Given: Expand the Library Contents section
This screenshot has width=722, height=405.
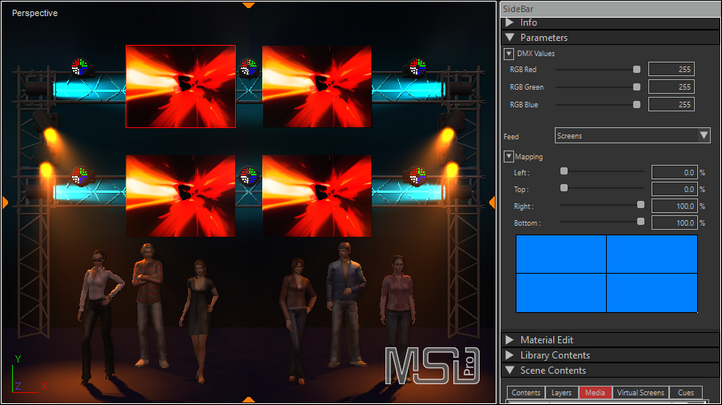Looking at the screenshot, I should click(x=509, y=355).
